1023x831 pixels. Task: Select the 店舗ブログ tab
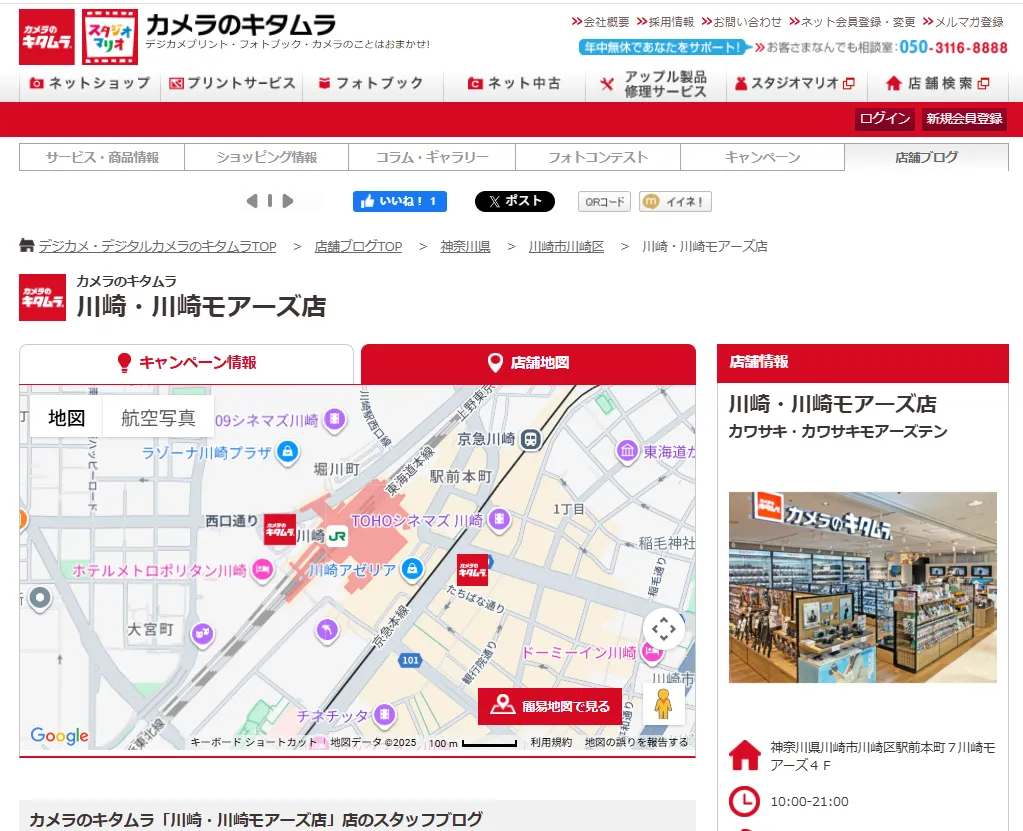click(926, 157)
